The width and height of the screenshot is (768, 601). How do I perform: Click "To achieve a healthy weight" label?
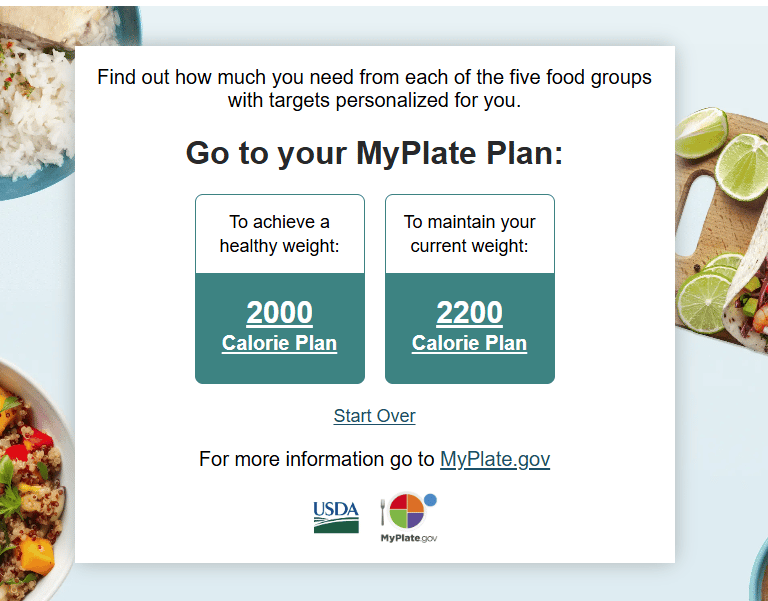(279, 234)
